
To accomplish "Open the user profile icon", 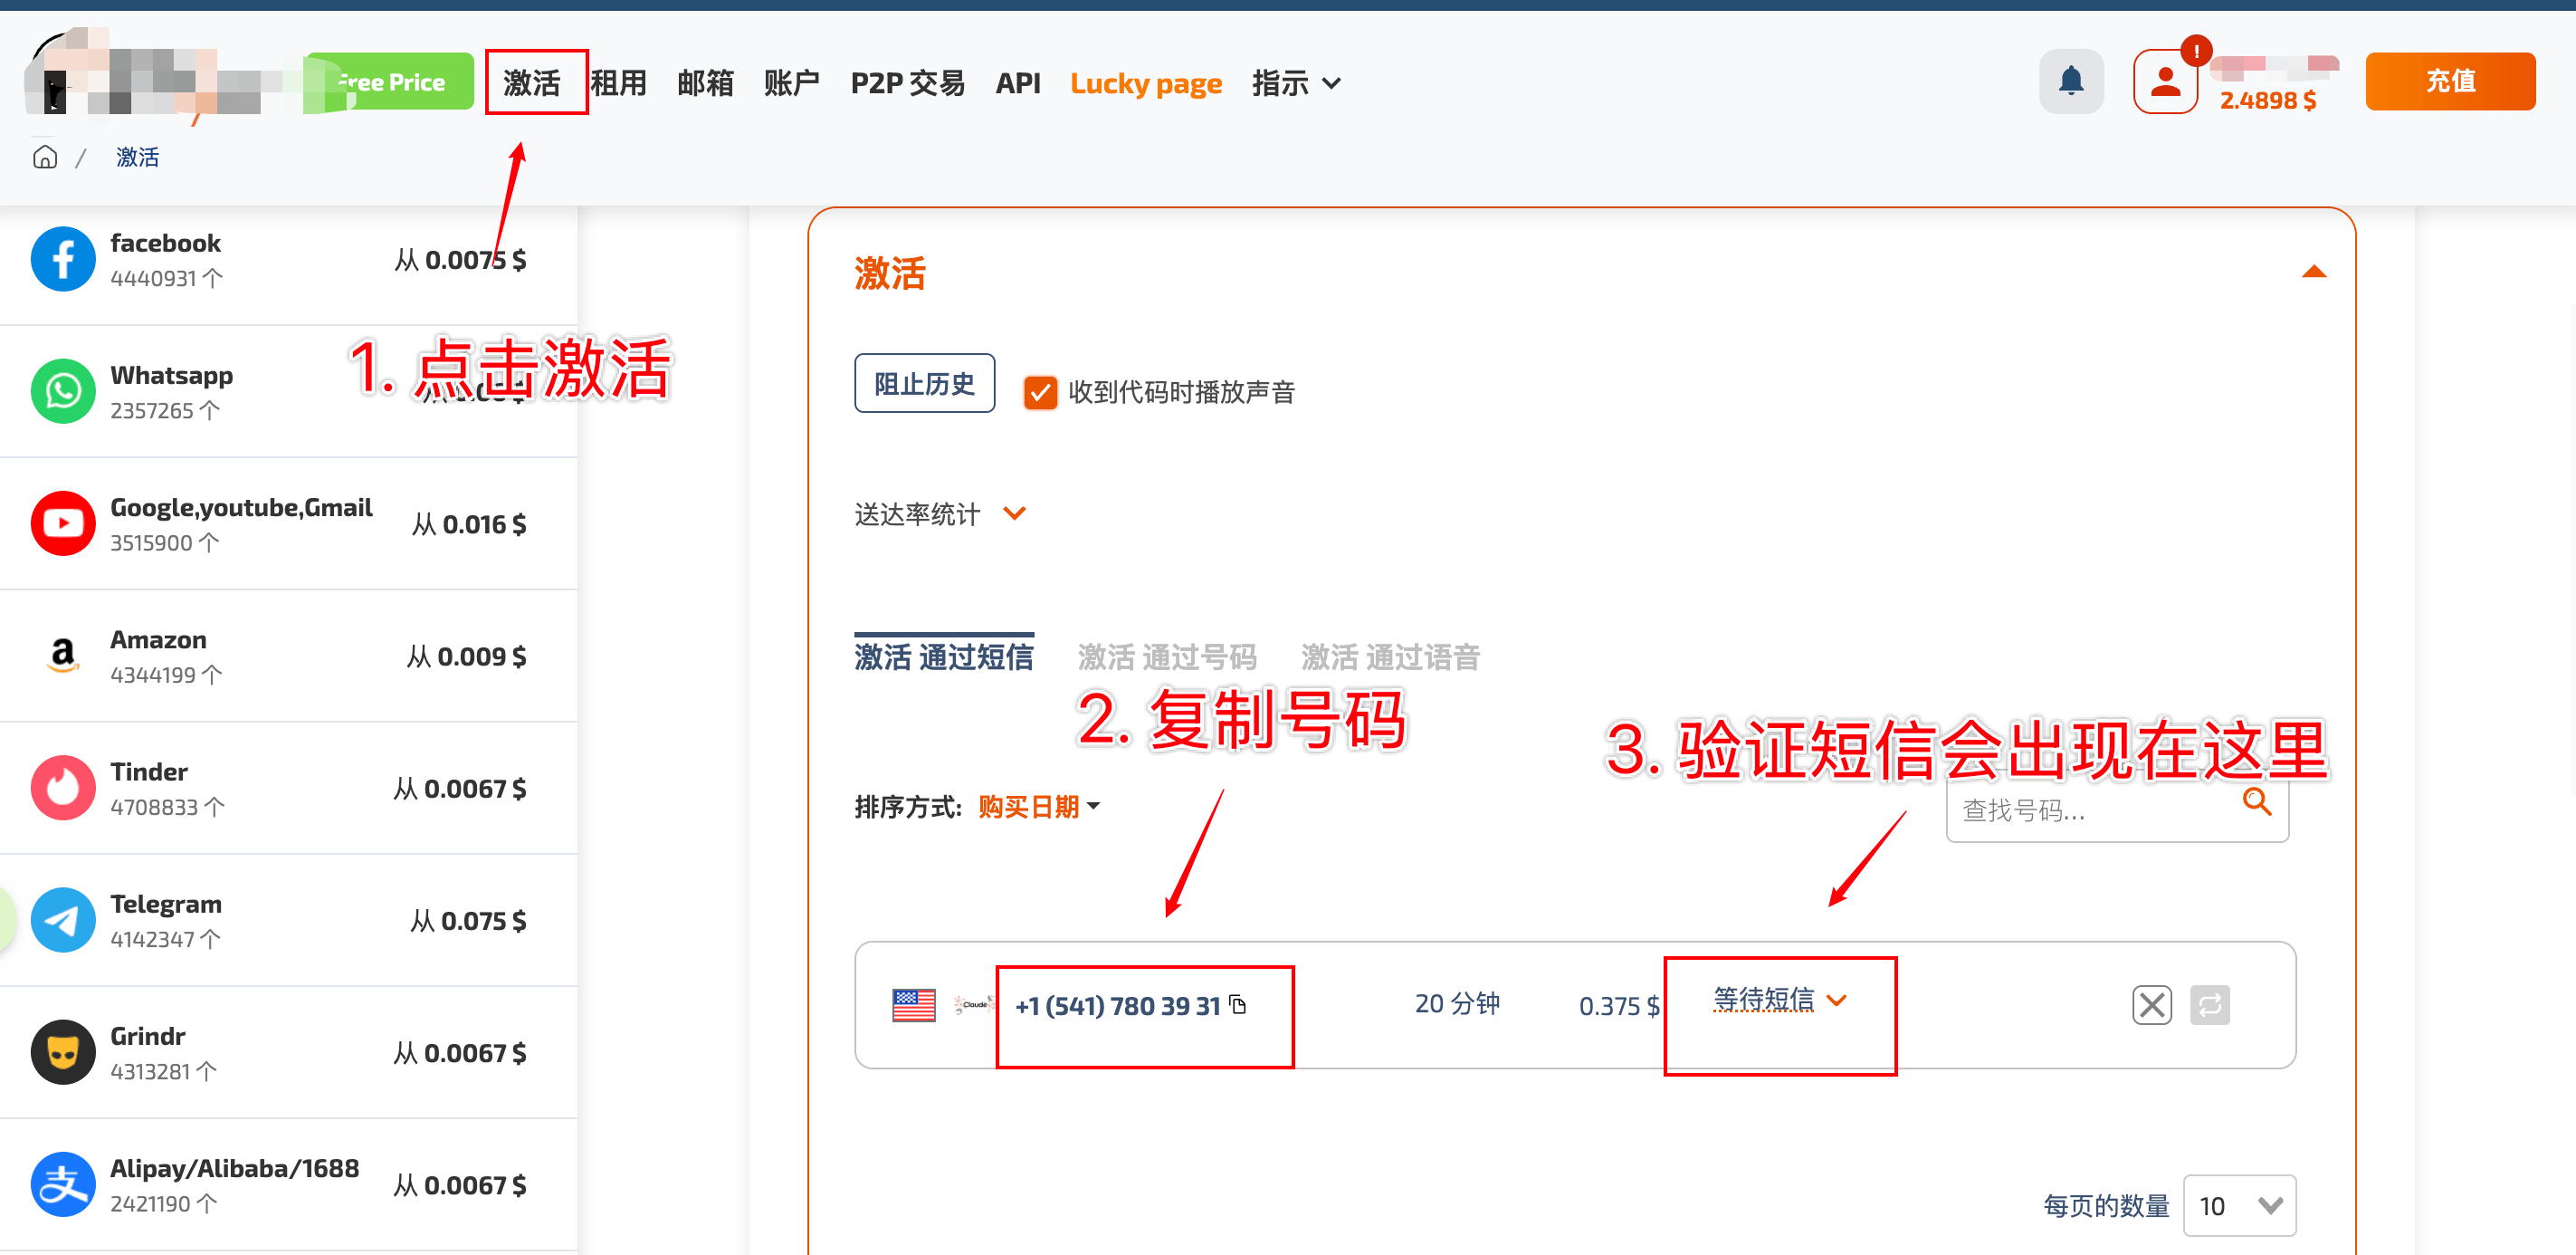I will [2165, 81].
